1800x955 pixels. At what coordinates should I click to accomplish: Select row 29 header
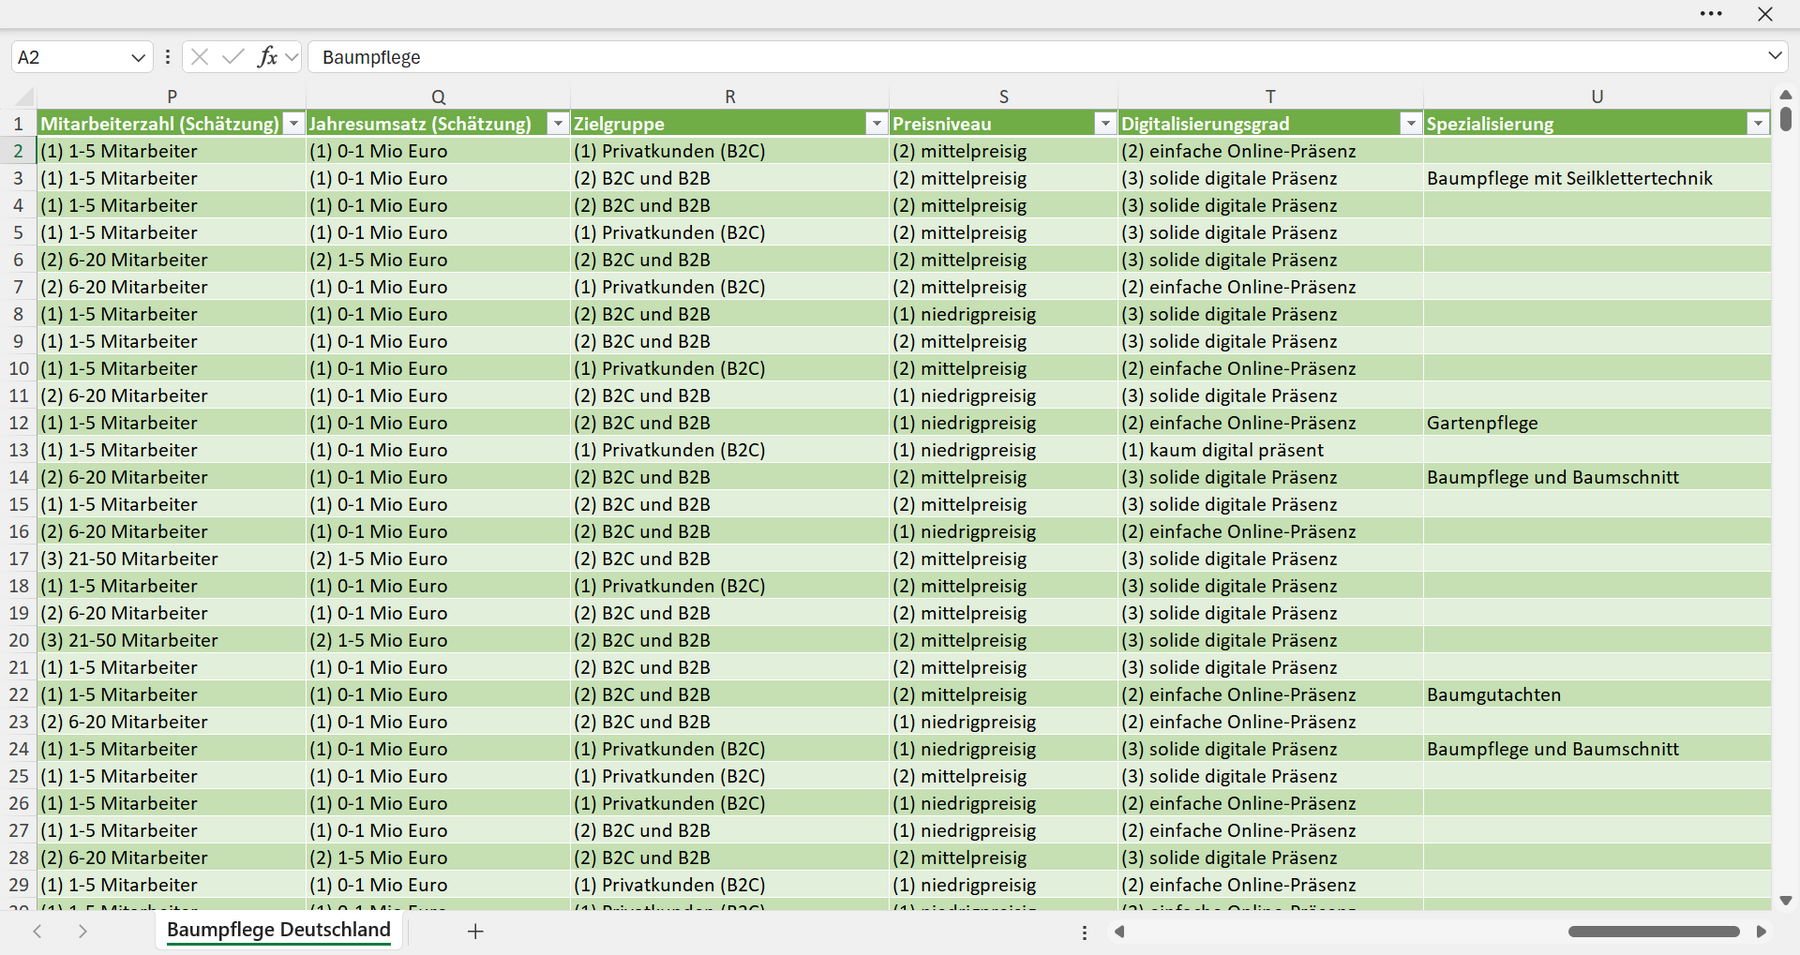[18, 885]
